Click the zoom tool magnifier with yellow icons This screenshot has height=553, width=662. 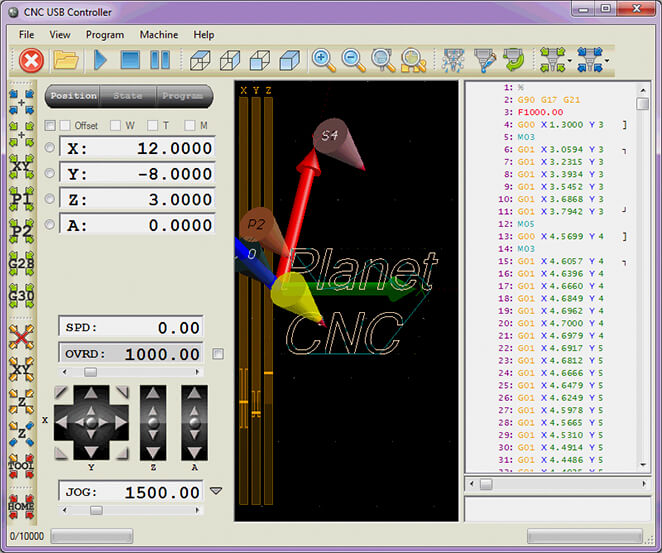click(x=413, y=60)
